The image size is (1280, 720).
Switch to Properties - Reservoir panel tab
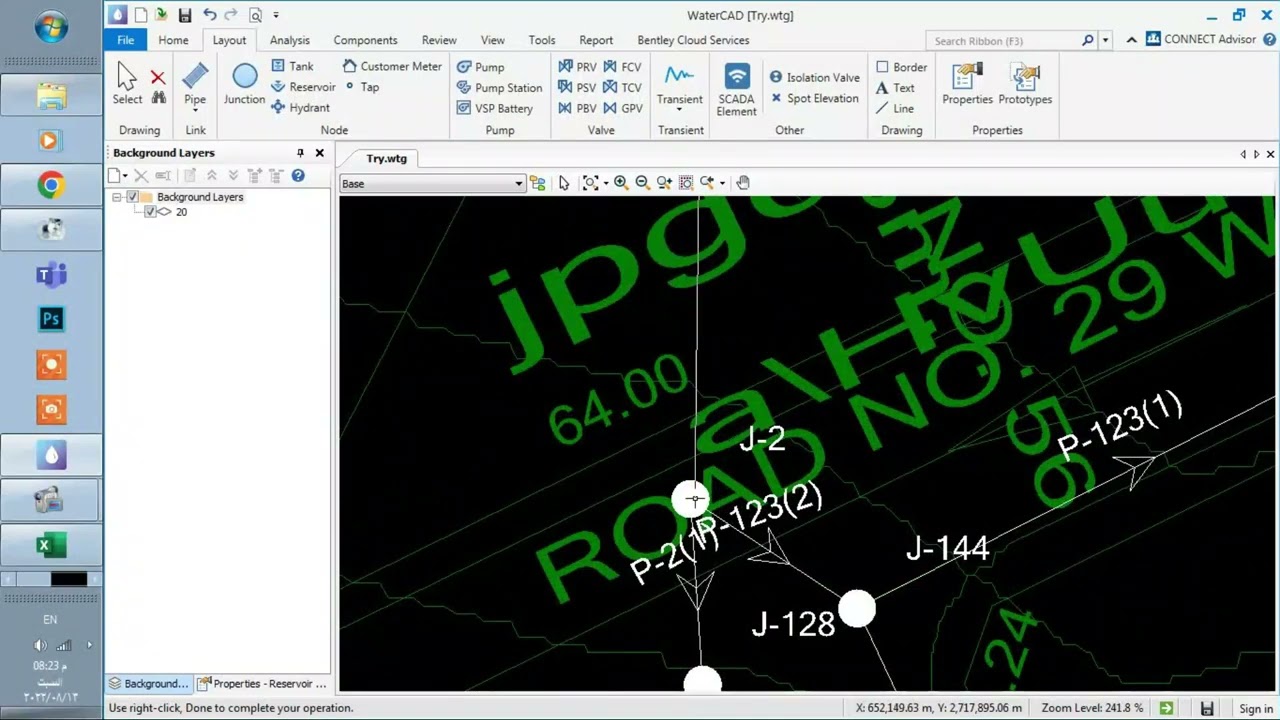tap(262, 684)
